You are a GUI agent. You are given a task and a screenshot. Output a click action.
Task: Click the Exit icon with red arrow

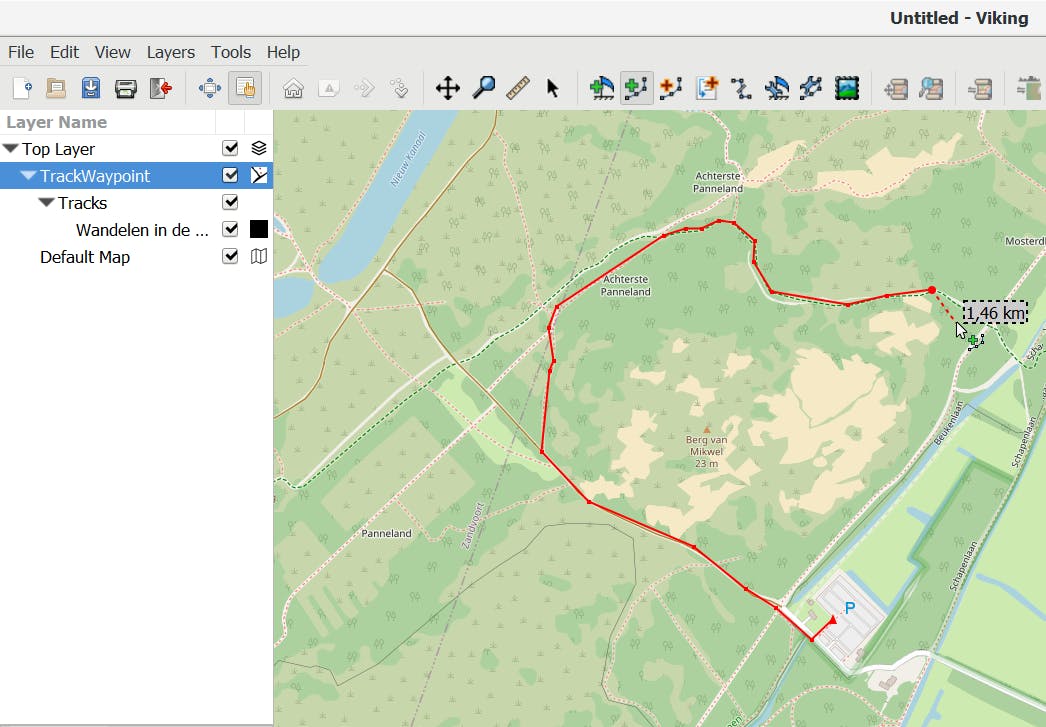(161, 88)
